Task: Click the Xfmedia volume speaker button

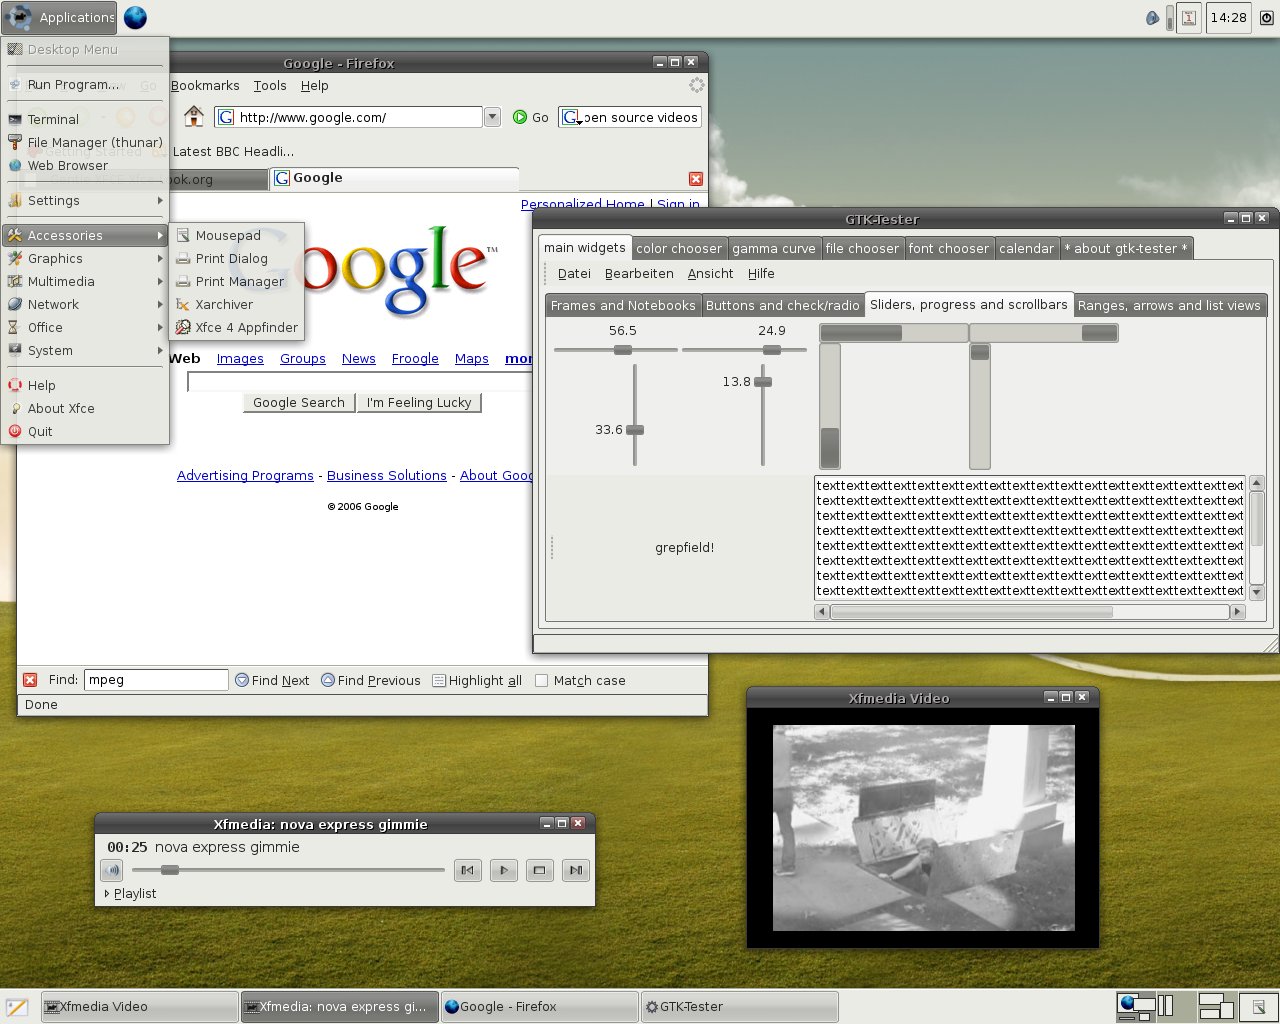Action: click(x=112, y=870)
